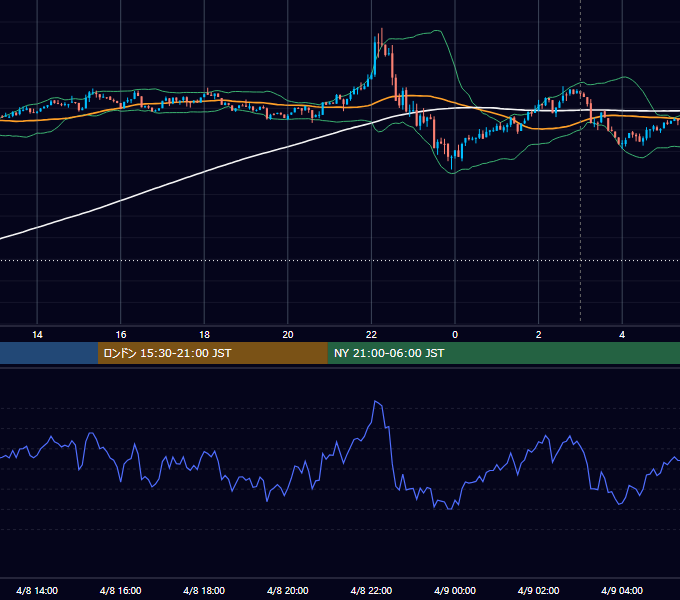The image size is (680, 600).
Task: Click the ロンドン 15:30-21:00 JST session bar
Action: pos(212,353)
